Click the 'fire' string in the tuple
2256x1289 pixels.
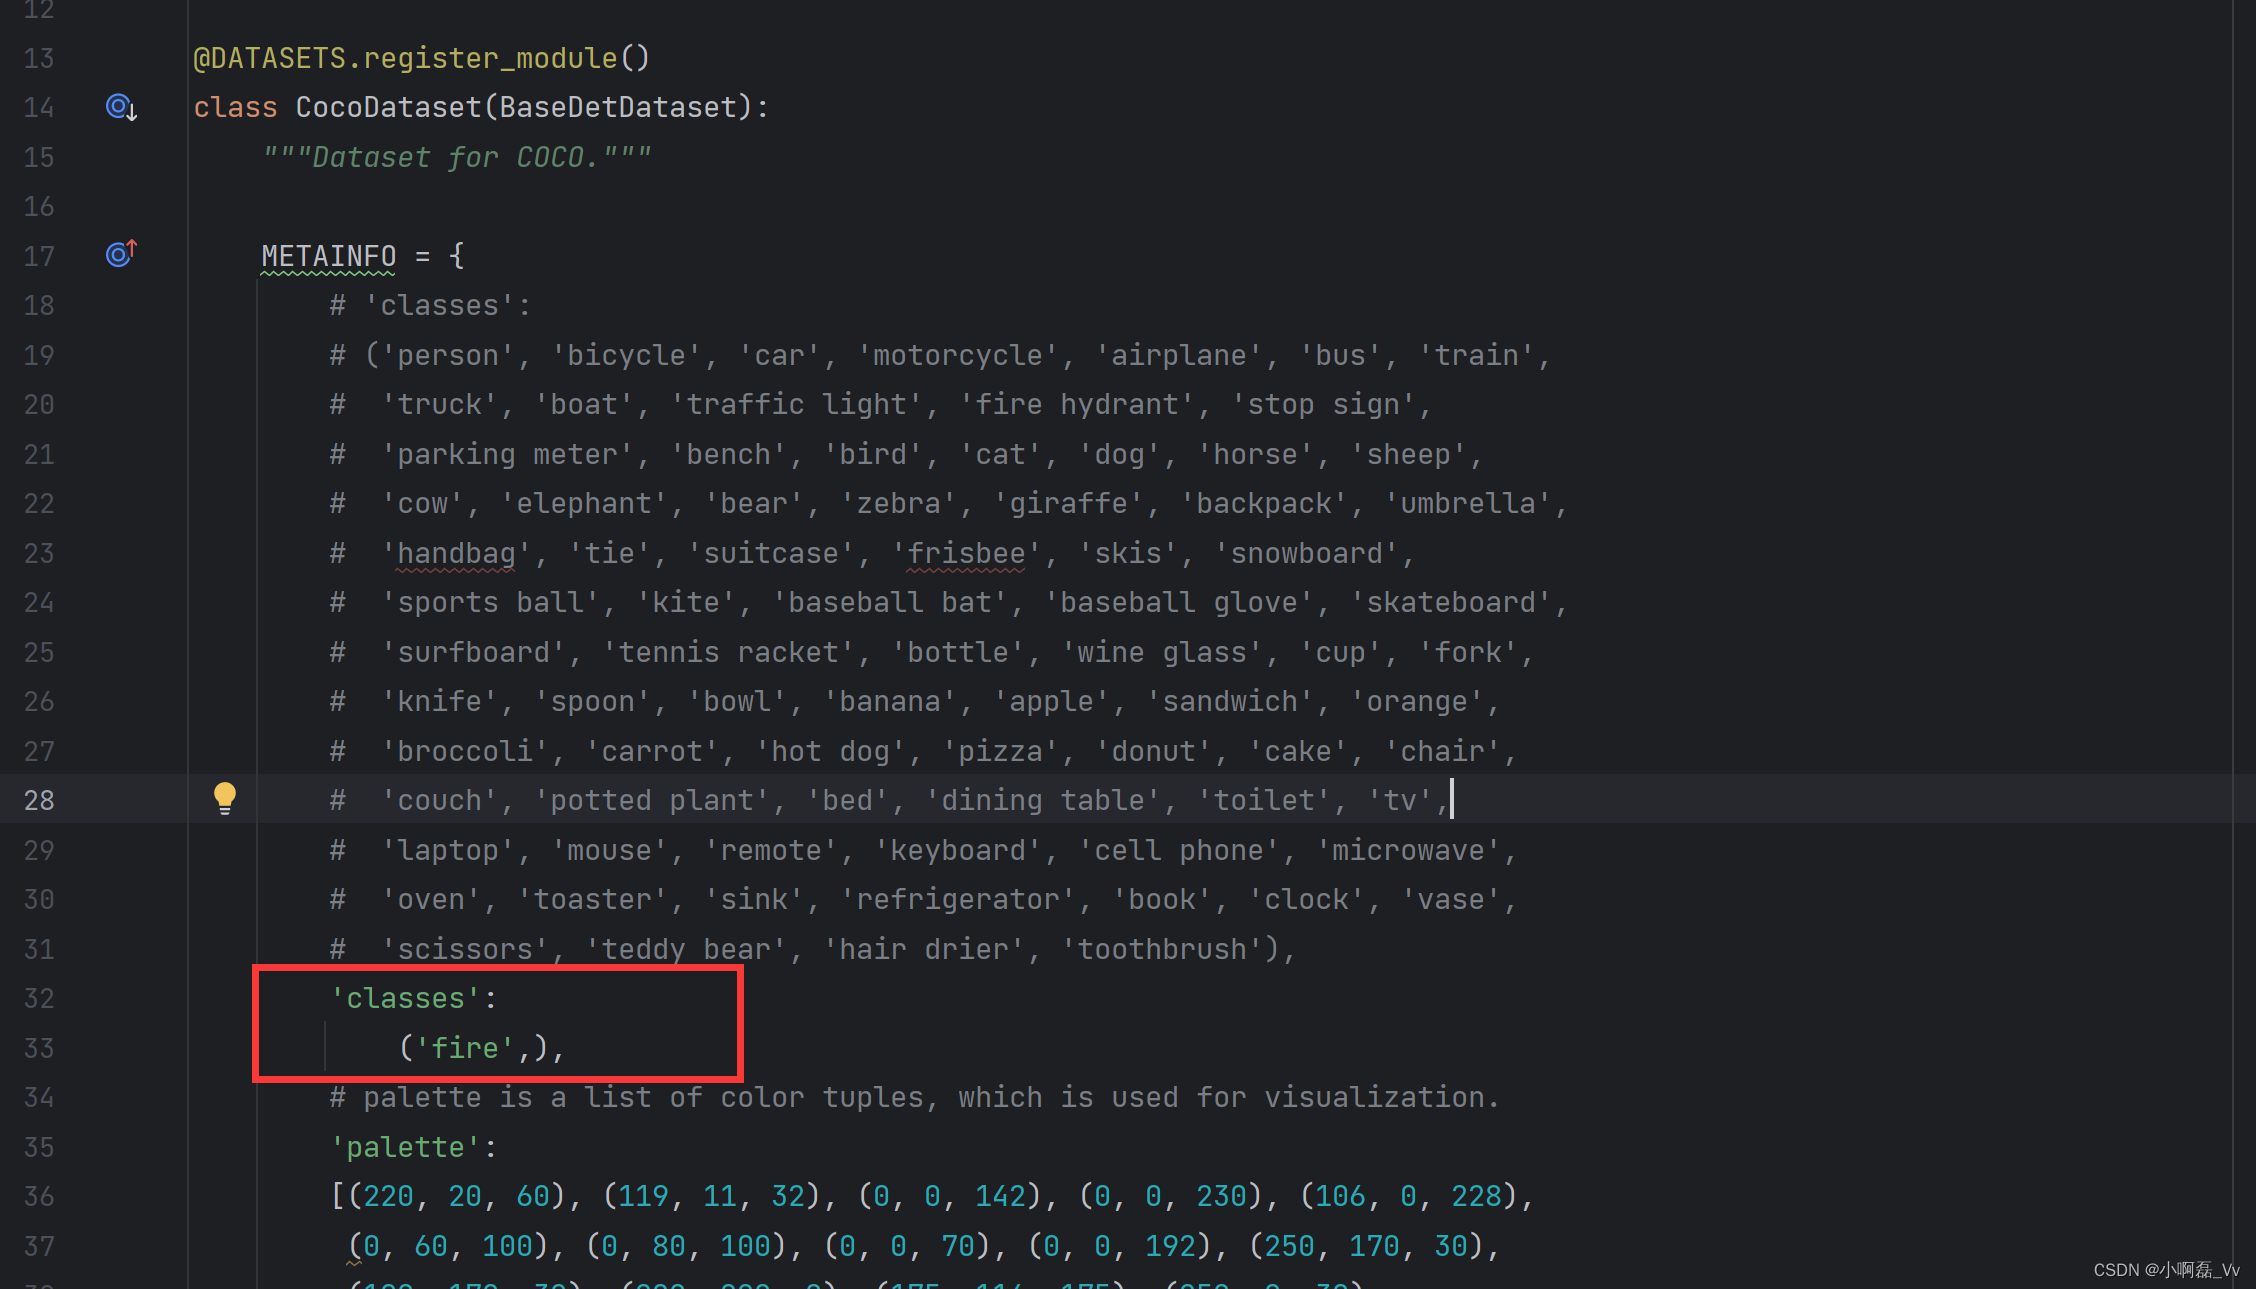(464, 1048)
